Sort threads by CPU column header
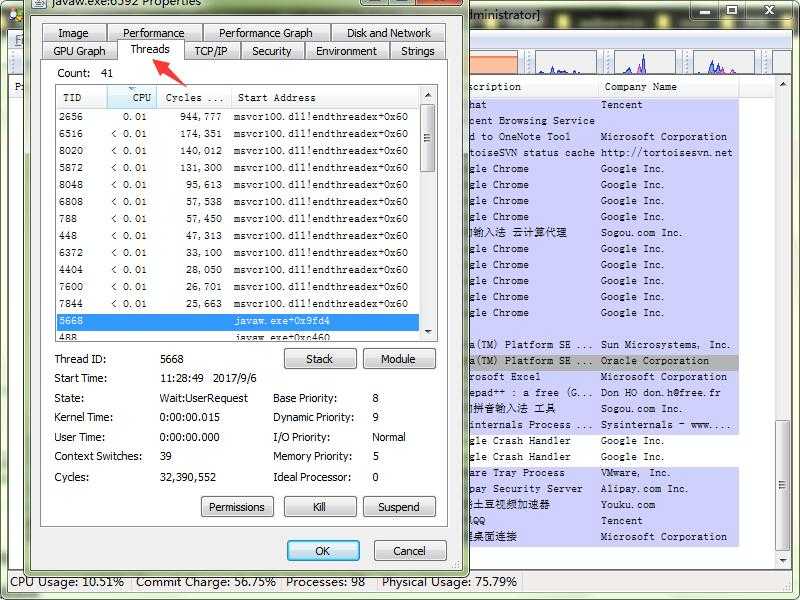The height and width of the screenshot is (600, 800). pyautogui.click(x=132, y=97)
